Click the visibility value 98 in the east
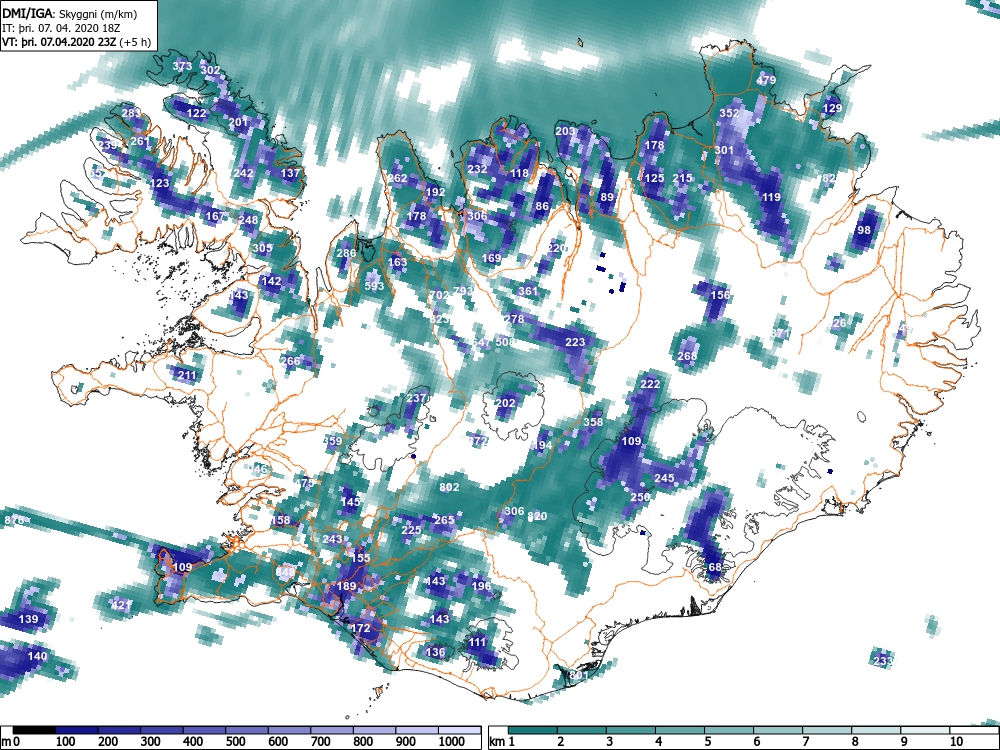The height and width of the screenshot is (750, 1000). tap(864, 230)
